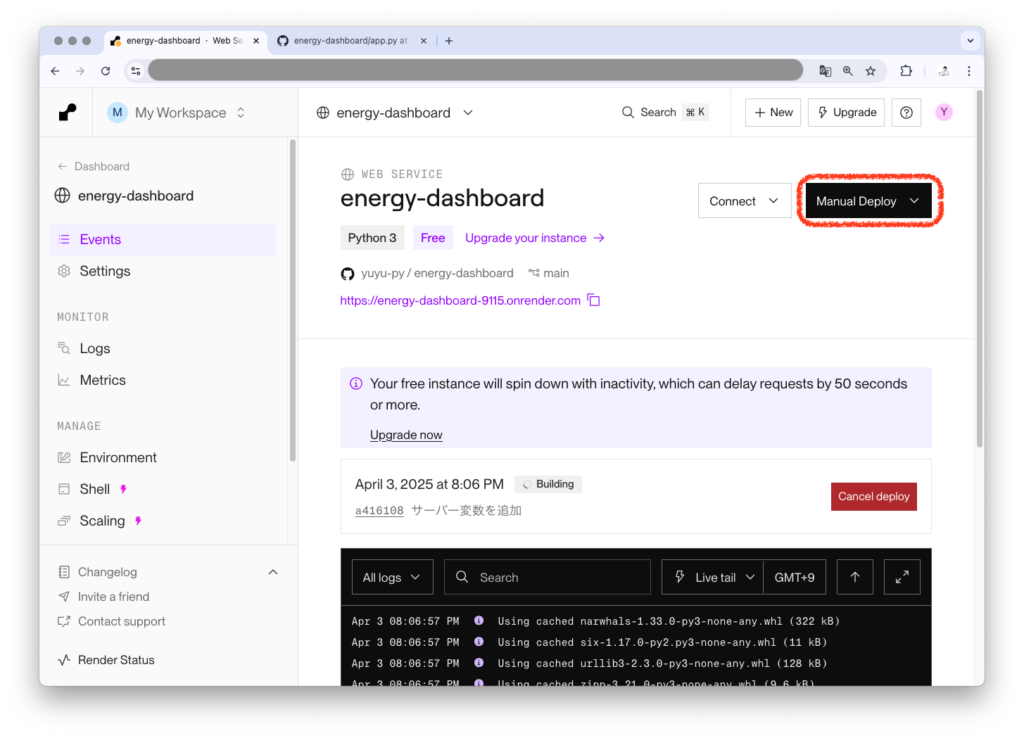The image size is (1024, 738).
Task: Click the Render logo icon
Action: click(x=67, y=112)
